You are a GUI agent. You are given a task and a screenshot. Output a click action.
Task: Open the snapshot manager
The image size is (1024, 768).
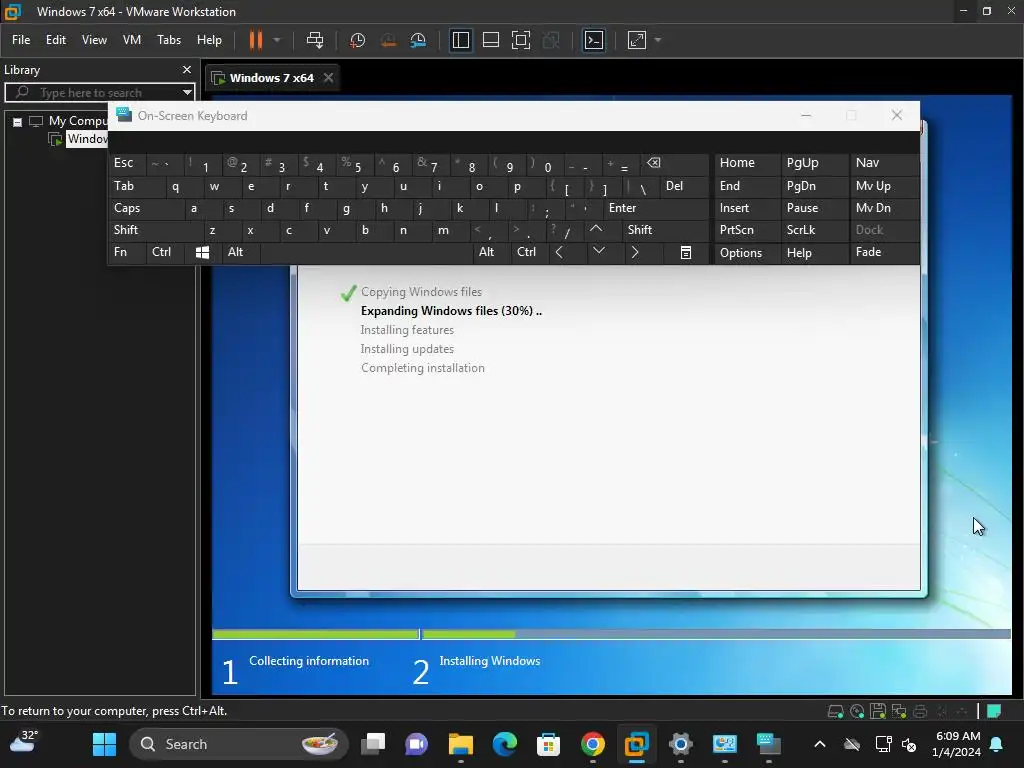(418, 40)
